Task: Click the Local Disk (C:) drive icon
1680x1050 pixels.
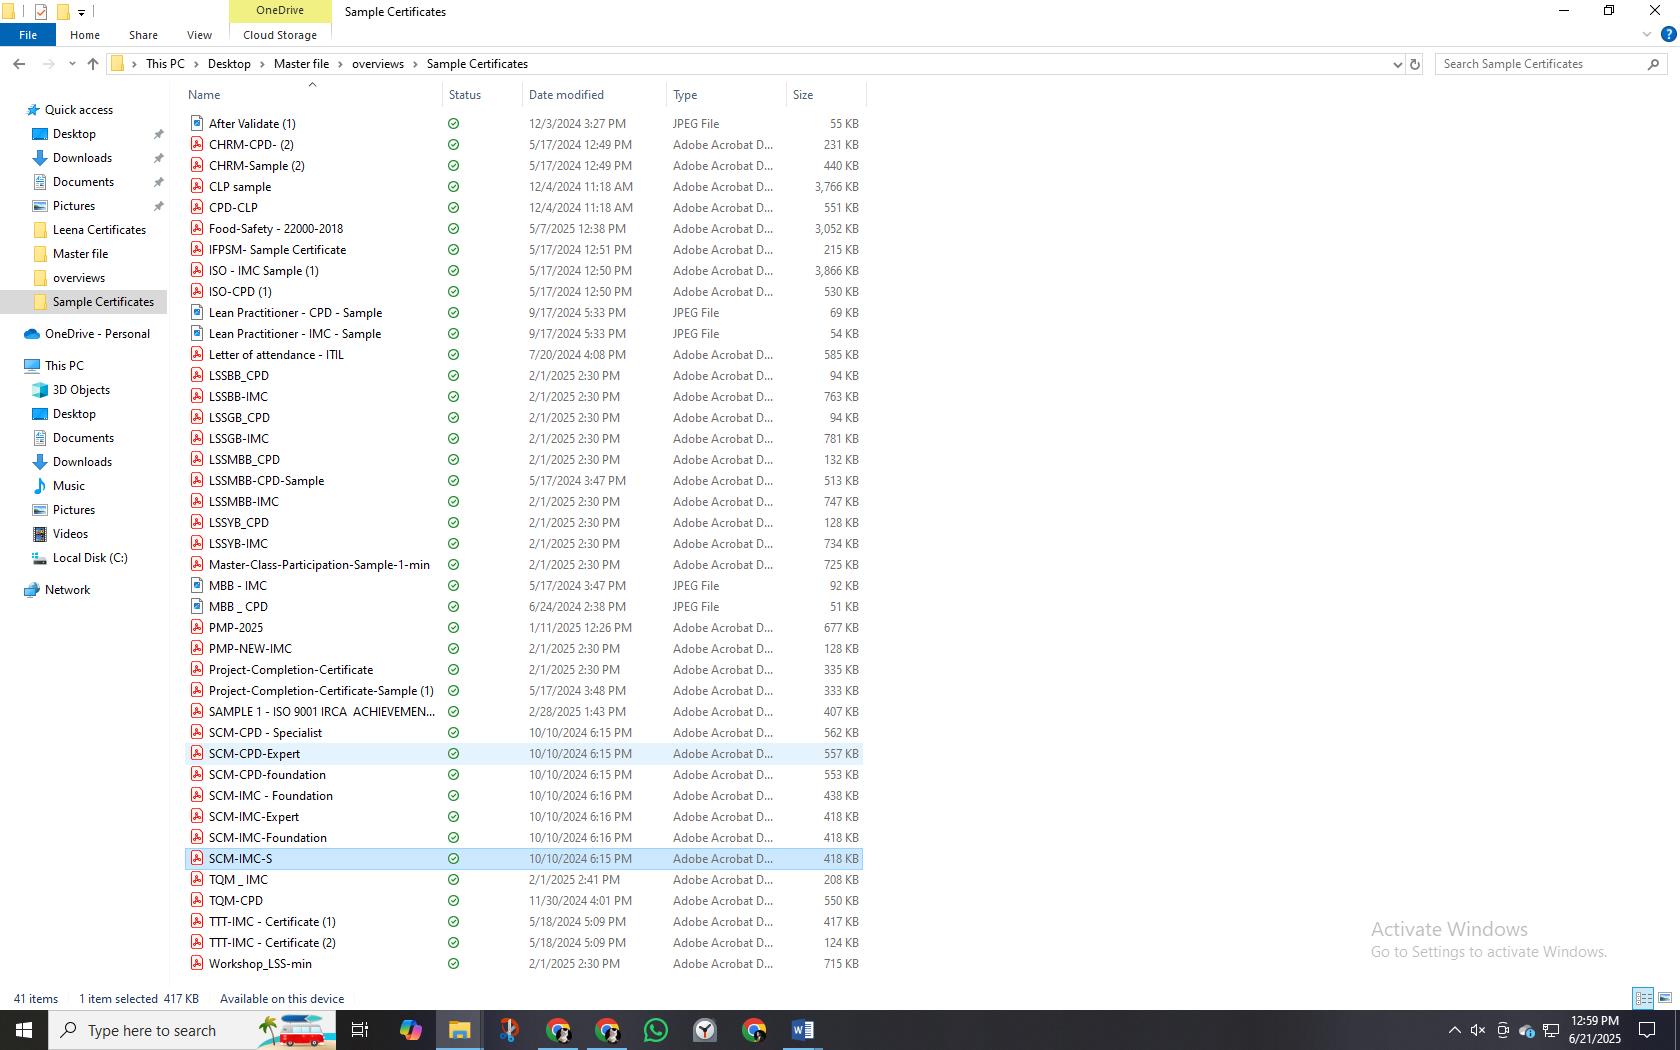Action: point(40,558)
